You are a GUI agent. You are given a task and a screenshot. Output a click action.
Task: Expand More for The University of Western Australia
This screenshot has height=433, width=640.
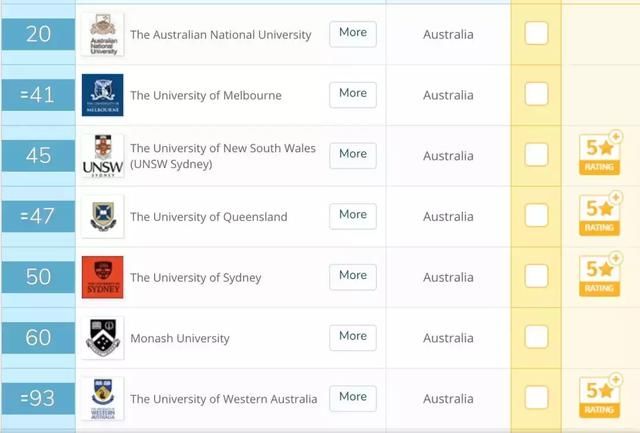[353, 398]
